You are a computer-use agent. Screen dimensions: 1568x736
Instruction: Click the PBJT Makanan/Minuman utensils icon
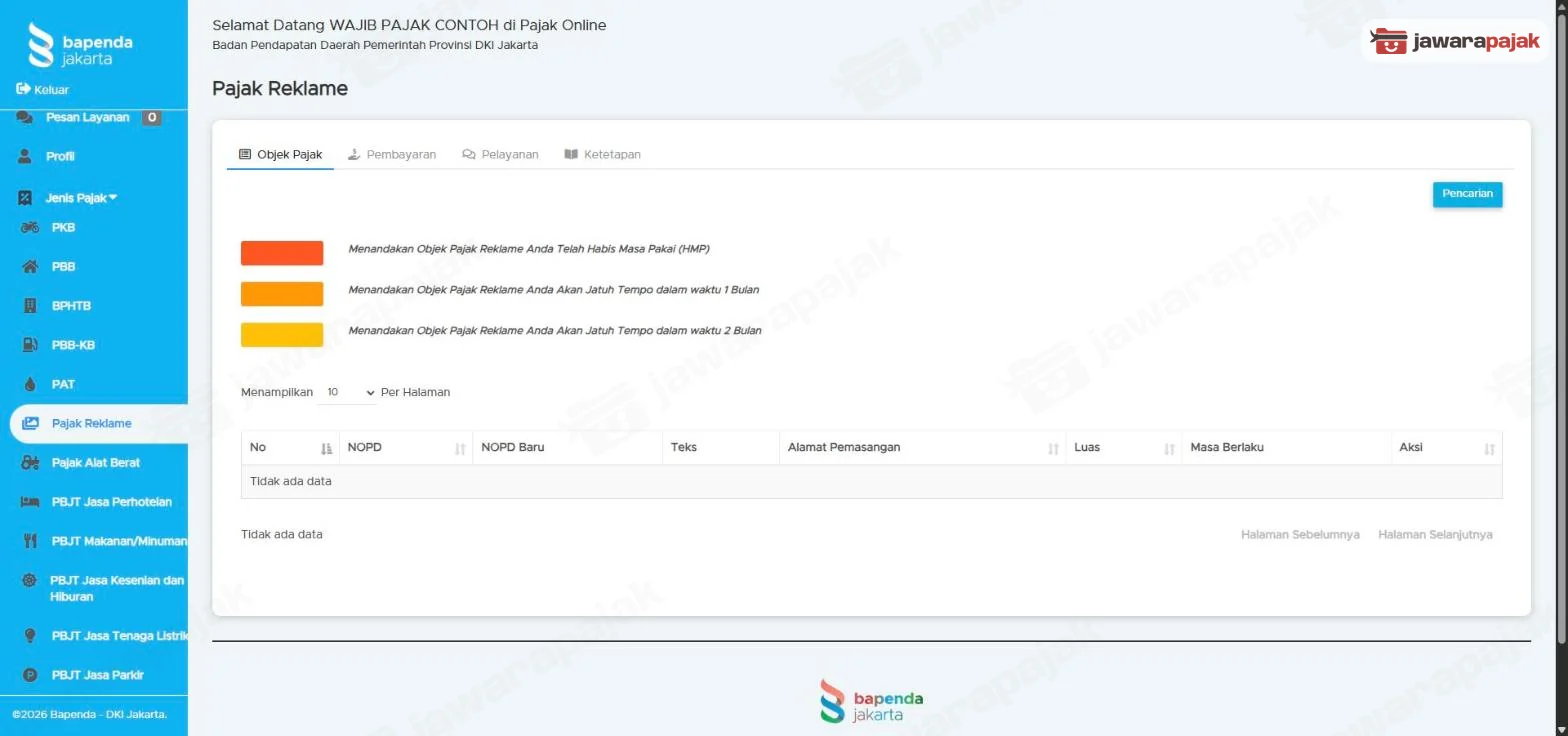coord(30,541)
